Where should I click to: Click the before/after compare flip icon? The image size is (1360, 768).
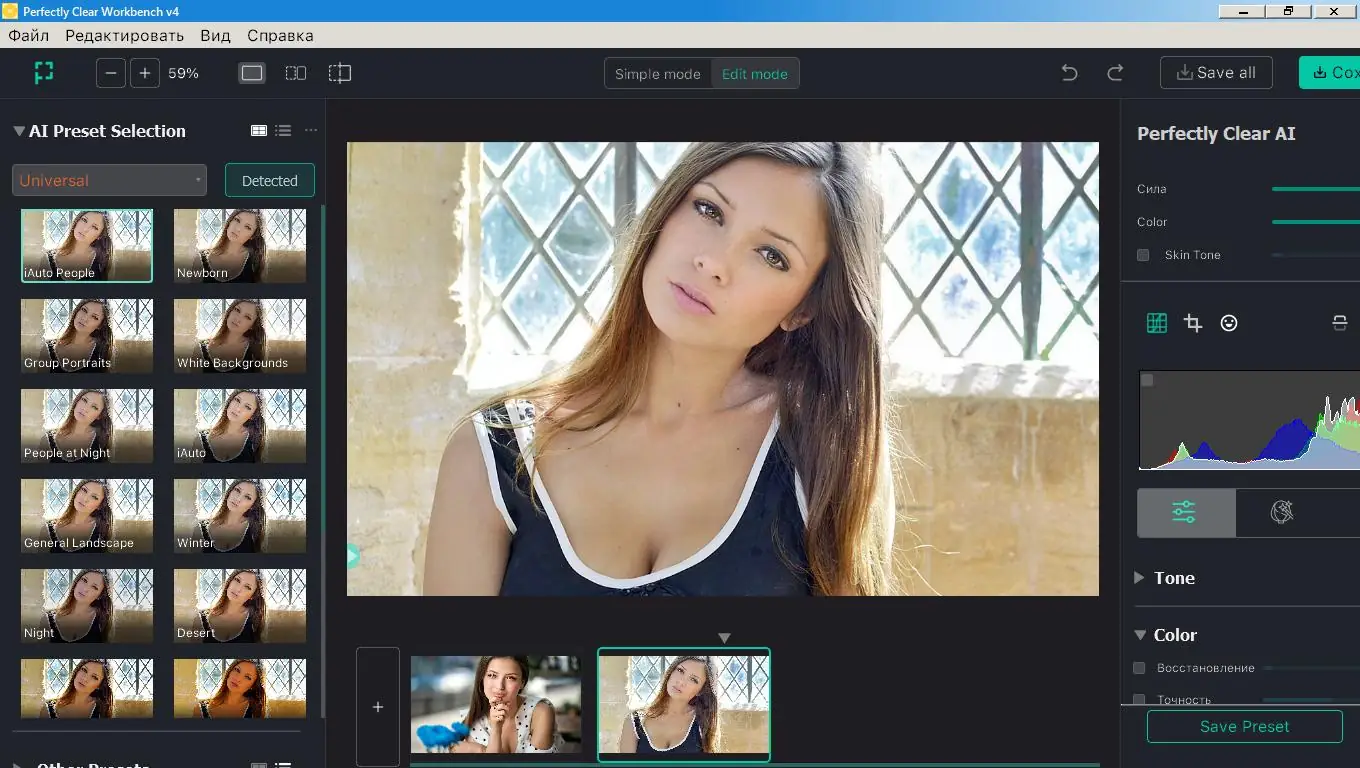[x=1338, y=322]
